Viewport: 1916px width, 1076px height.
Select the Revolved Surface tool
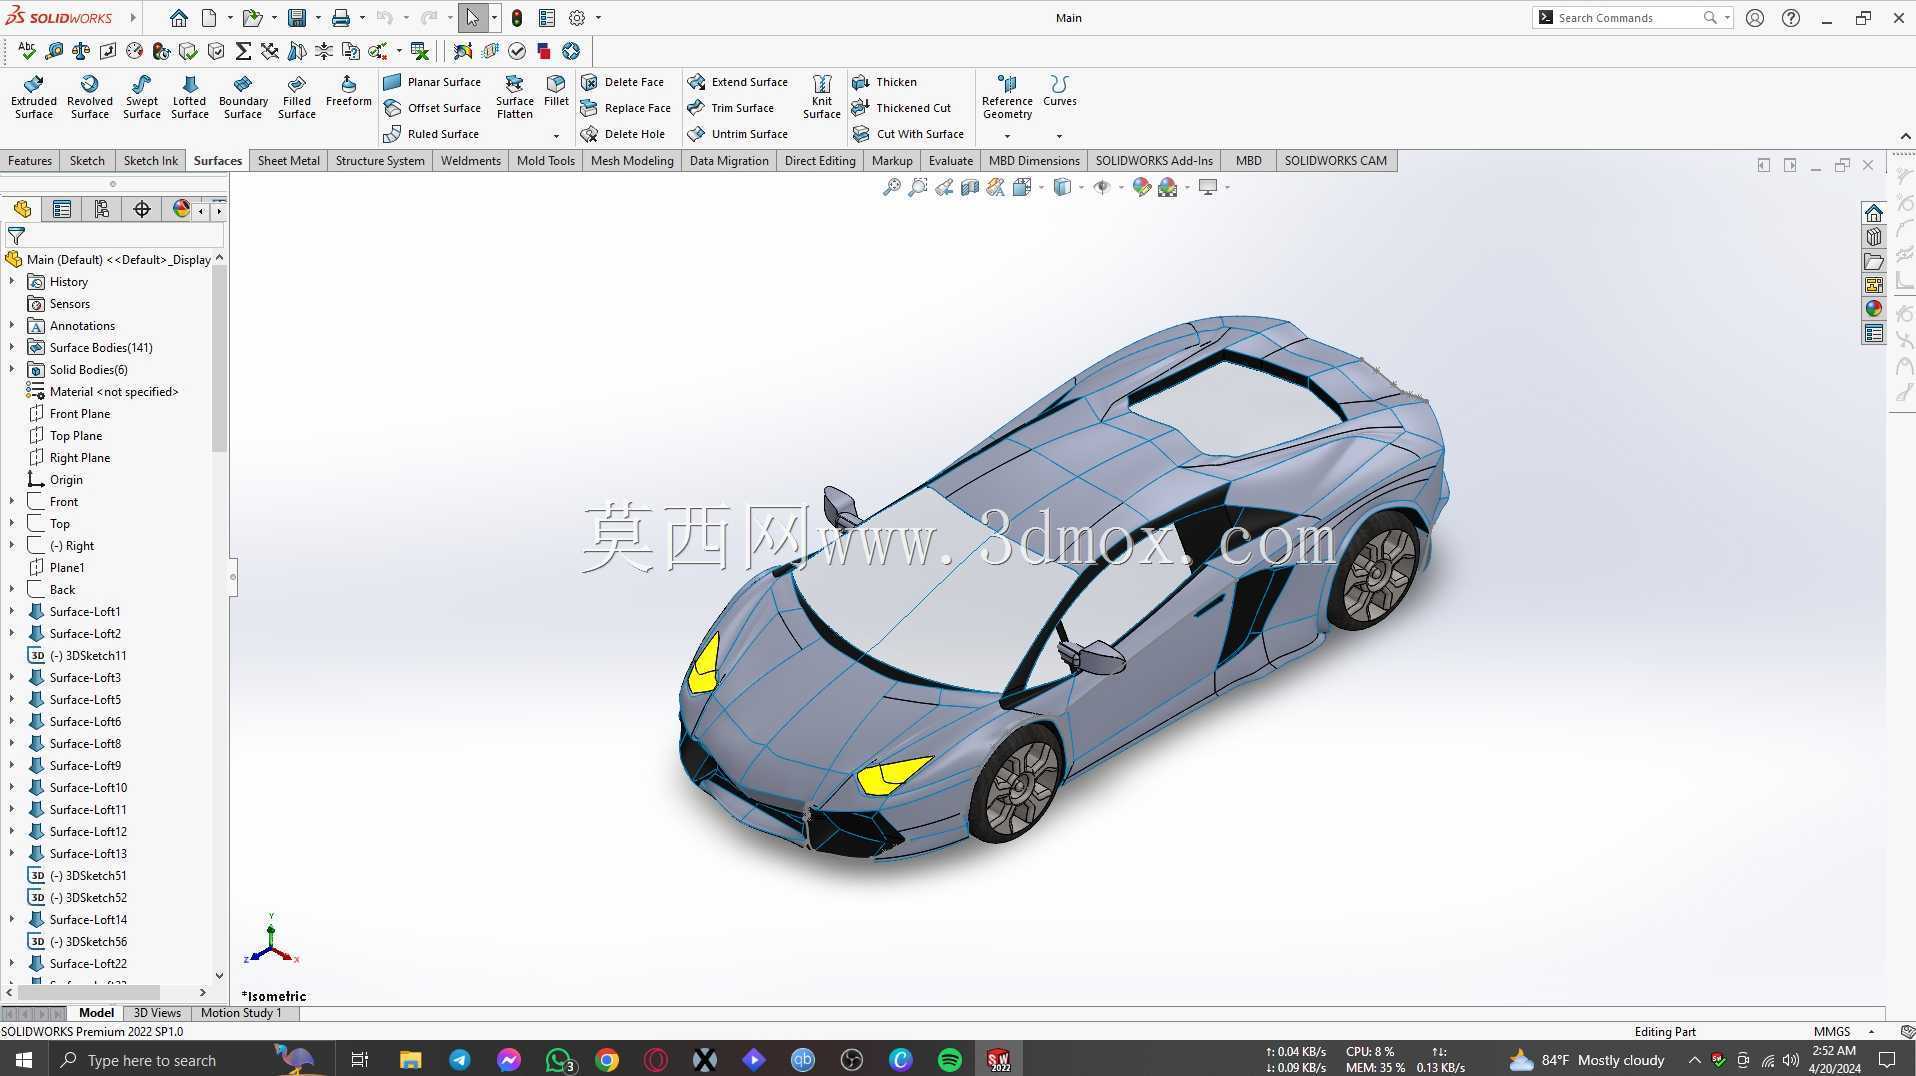[x=90, y=96]
